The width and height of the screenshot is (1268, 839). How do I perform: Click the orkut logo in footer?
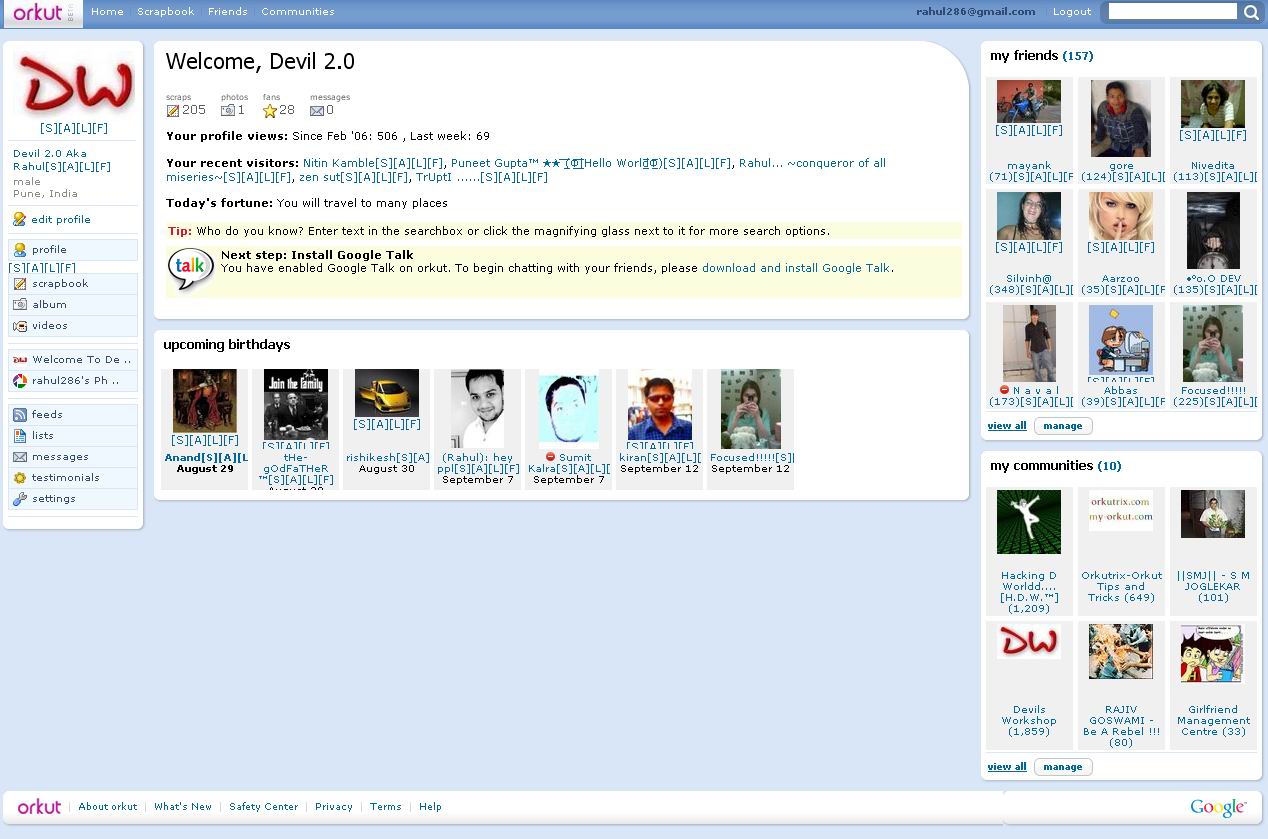pos(39,807)
